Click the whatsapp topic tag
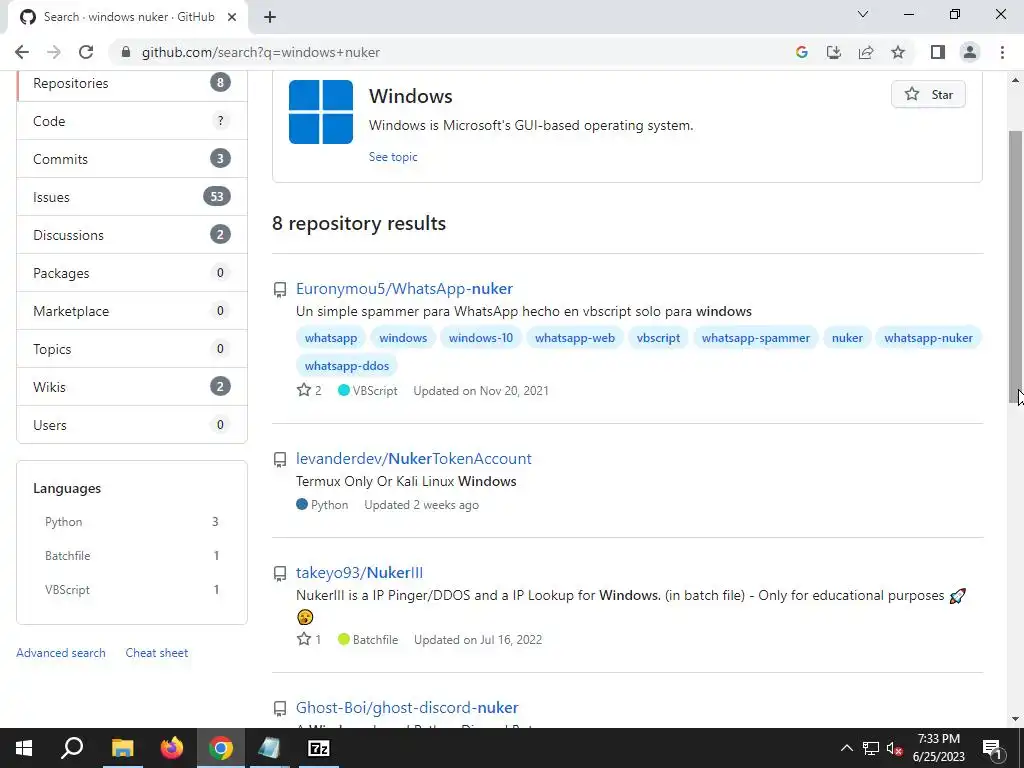The image size is (1024, 768). pos(331,338)
